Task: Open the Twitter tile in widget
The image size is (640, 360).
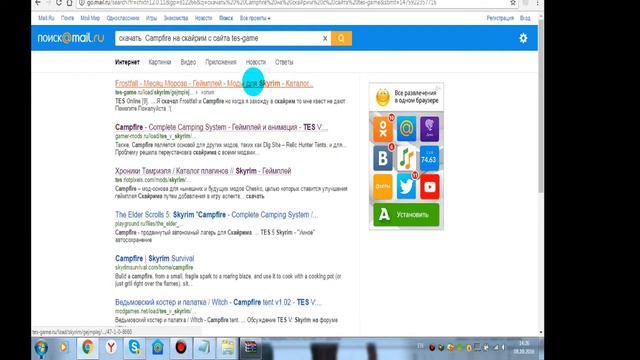Action: pos(406,187)
